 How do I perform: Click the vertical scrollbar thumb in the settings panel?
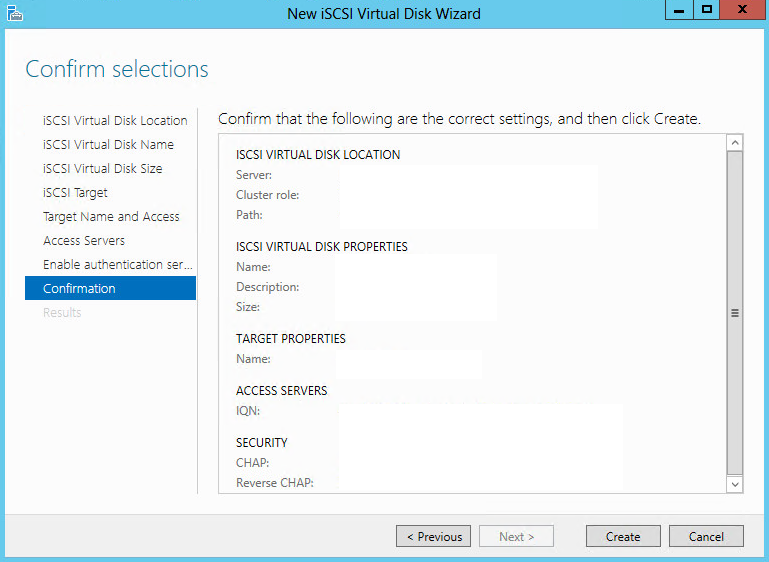pyautogui.click(x=735, y=312)
